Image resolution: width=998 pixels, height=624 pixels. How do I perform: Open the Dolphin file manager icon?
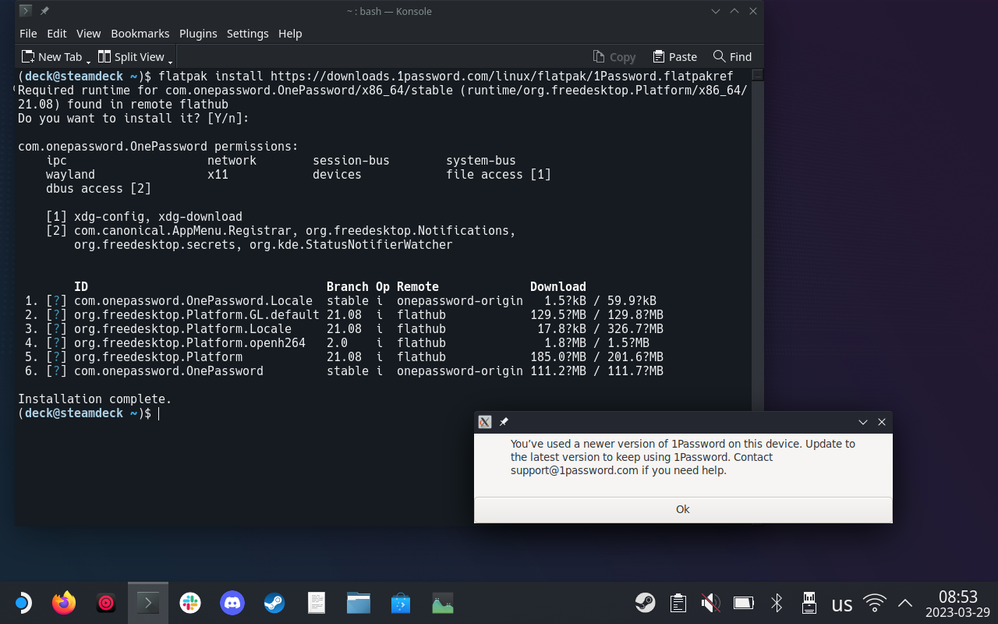click(359, 603)
